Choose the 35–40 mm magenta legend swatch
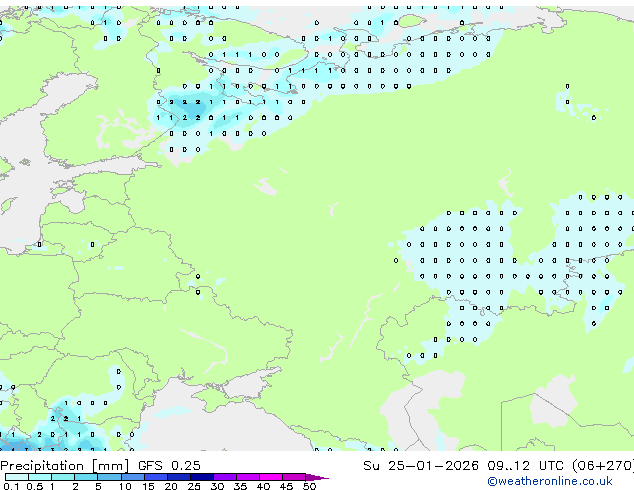 [x=248, y=477]
